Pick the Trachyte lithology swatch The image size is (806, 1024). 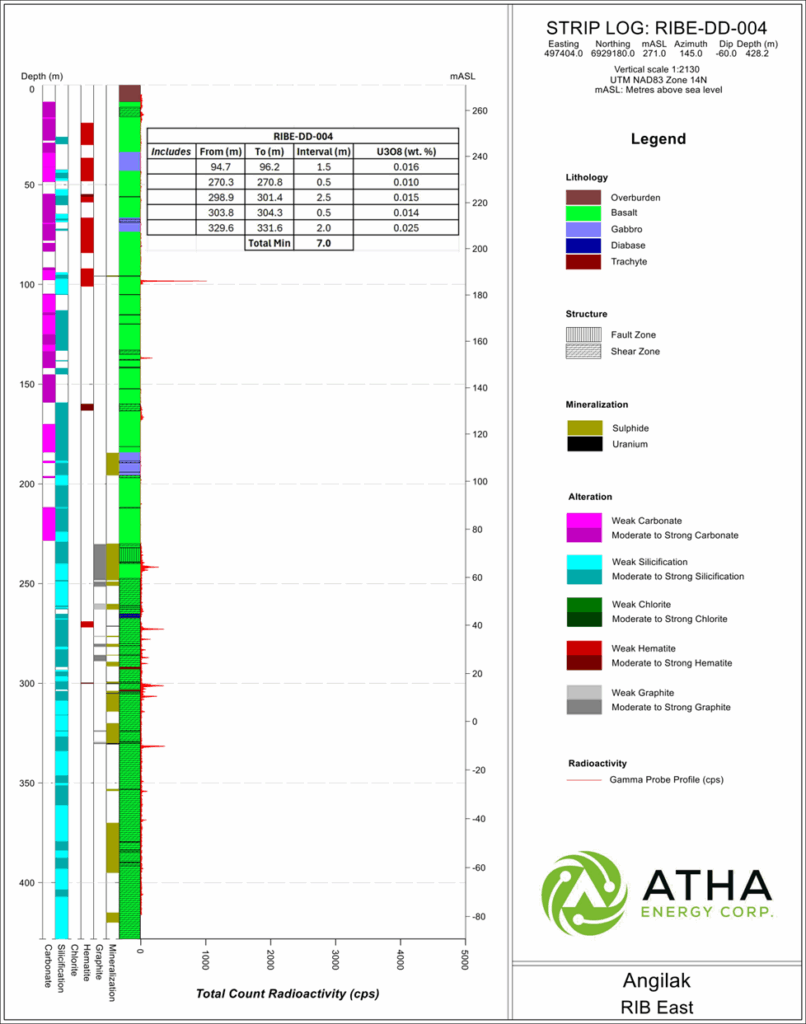(x=584, y=261)
